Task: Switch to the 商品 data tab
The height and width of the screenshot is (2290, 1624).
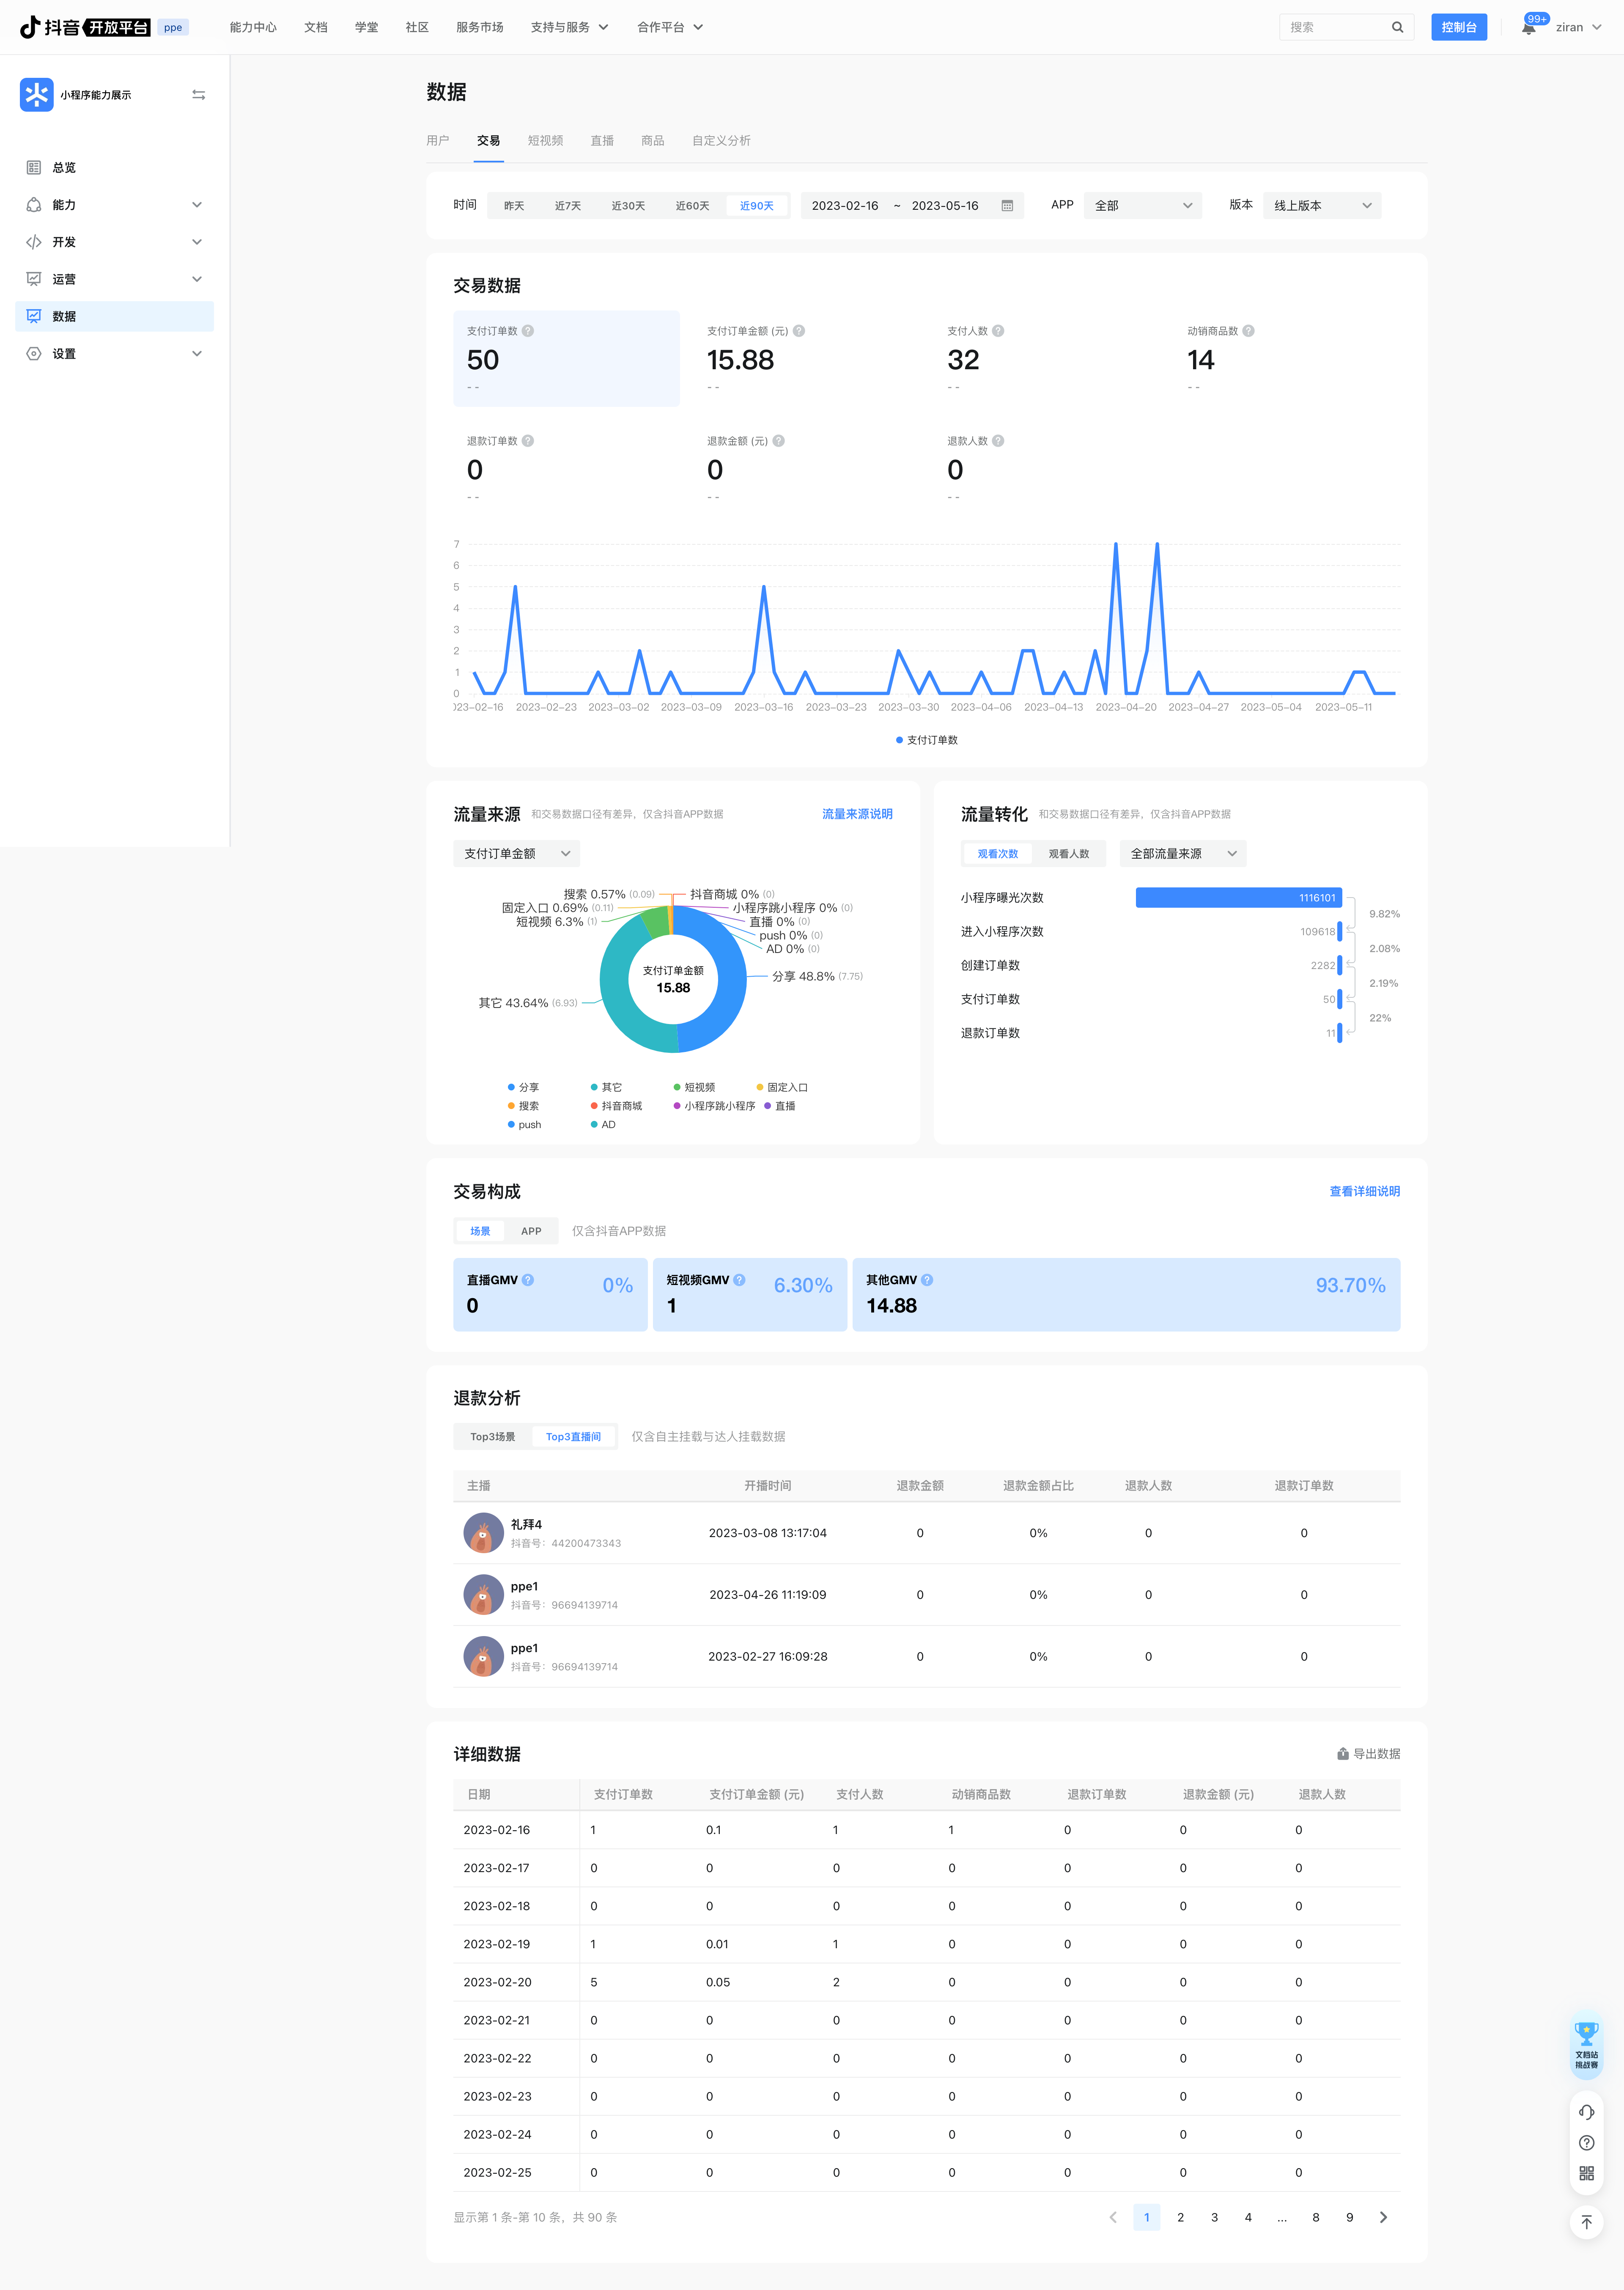Action: click(653, 141)
